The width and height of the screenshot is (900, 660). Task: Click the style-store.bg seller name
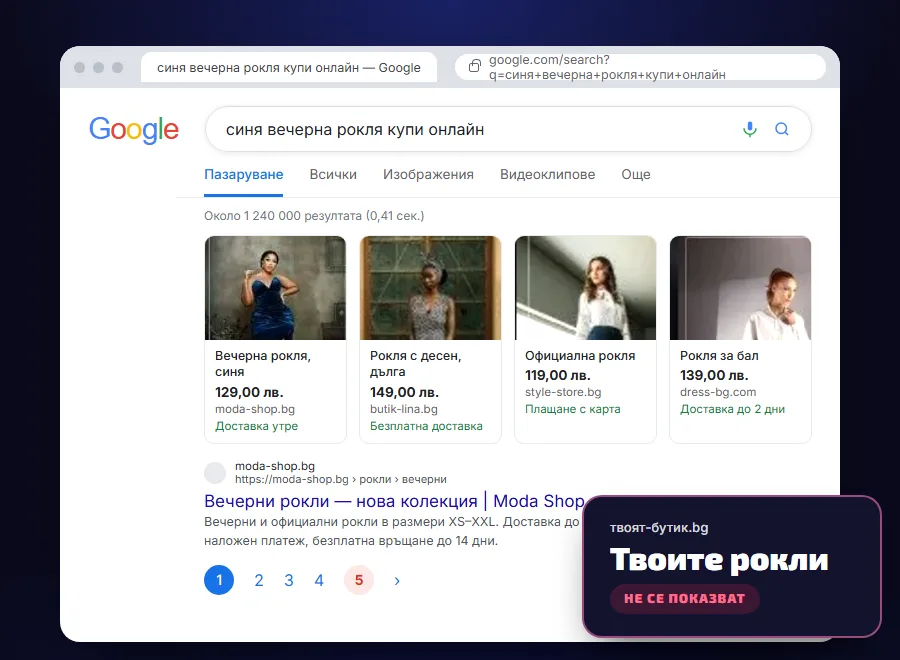coord(563,392)
